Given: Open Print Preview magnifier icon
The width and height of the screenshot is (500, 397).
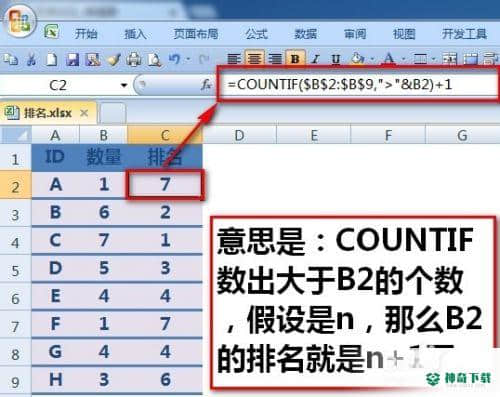Looking at the screenshot, I should tap(154, 60).
